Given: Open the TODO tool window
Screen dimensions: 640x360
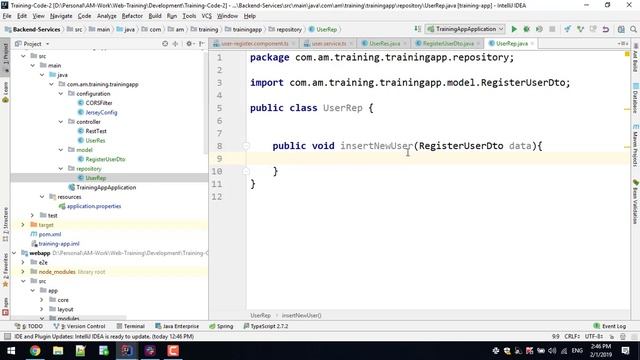Looking at the screenshot, I should point(29,326).
